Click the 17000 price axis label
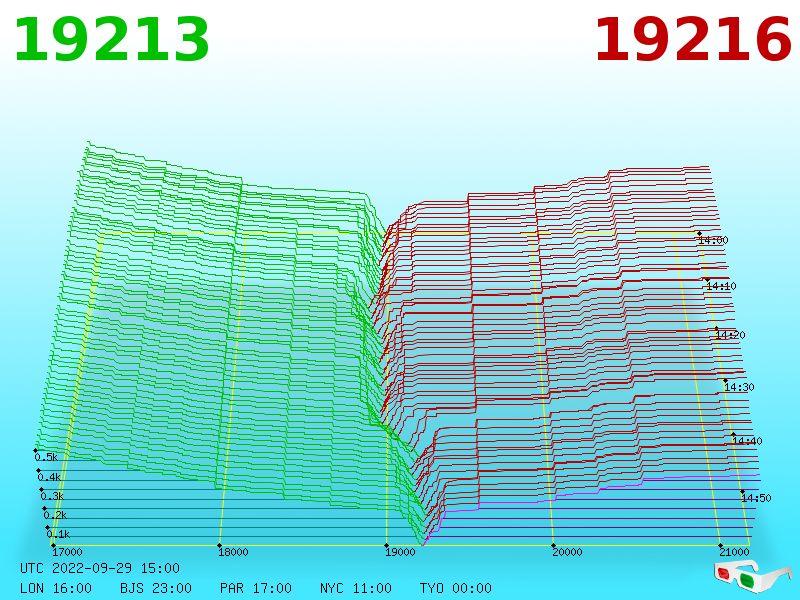 point(67,552)
